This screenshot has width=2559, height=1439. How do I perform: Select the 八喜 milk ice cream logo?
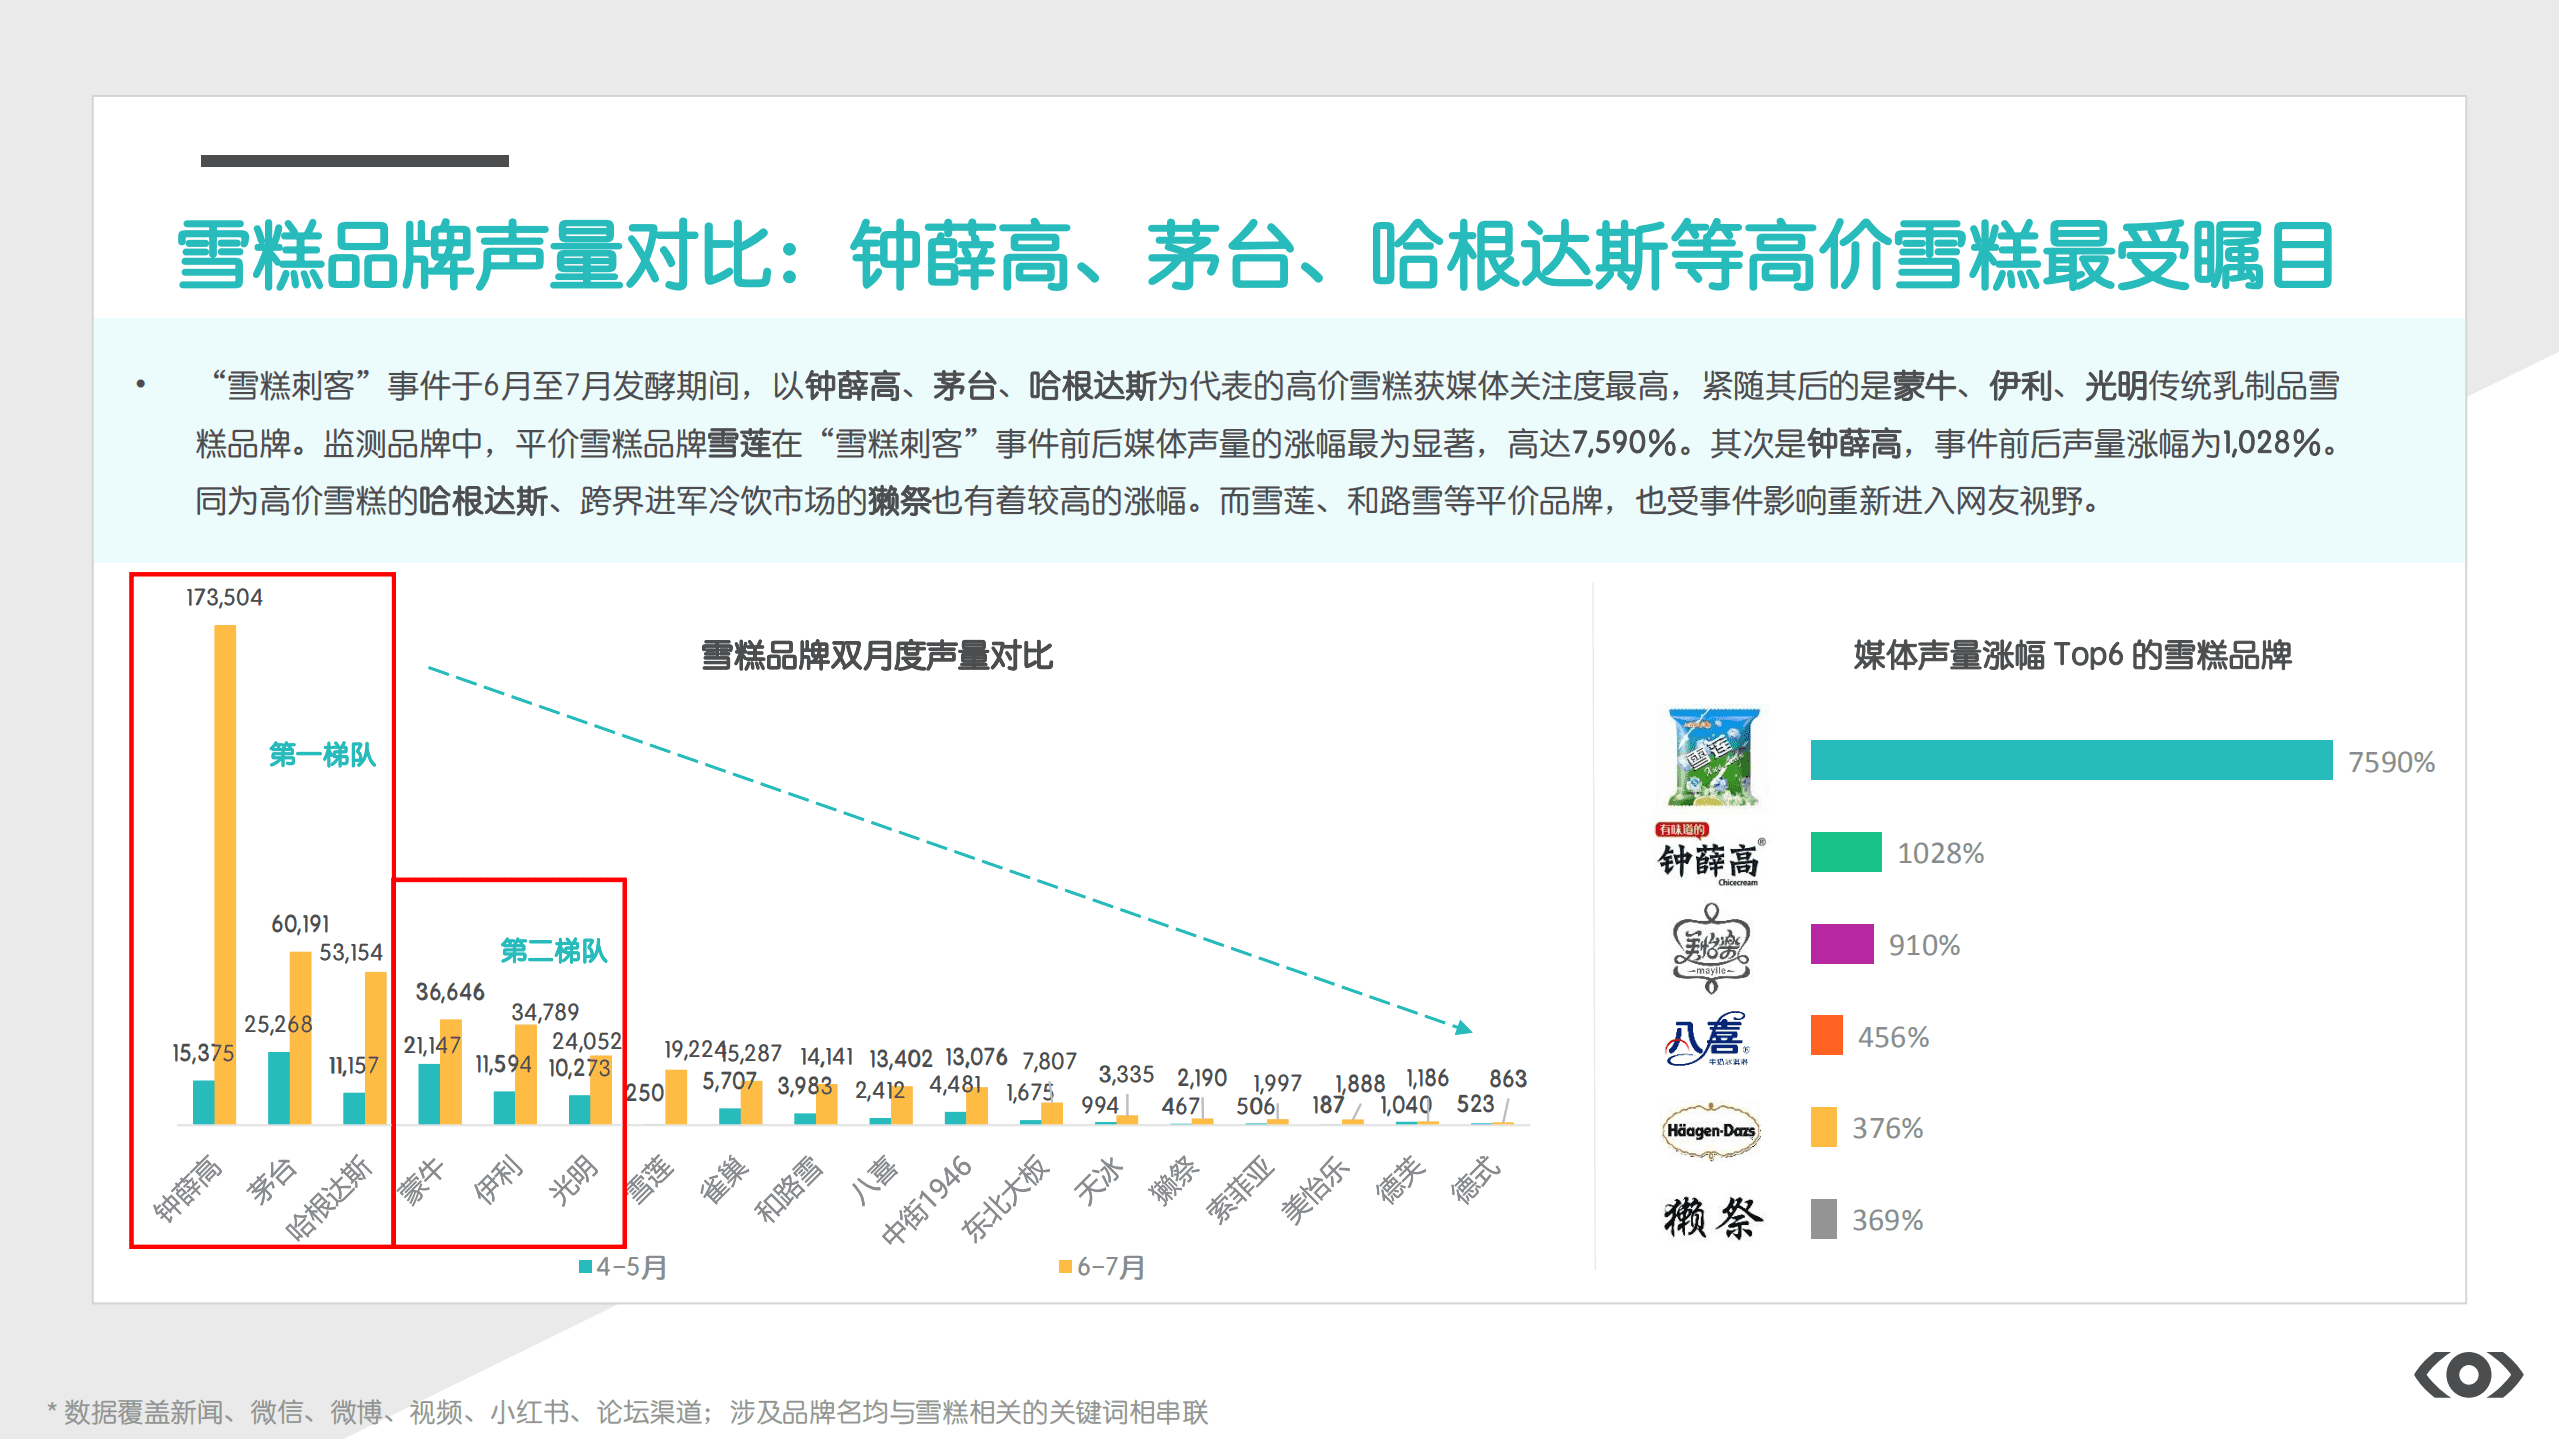coord(1710,1038)
